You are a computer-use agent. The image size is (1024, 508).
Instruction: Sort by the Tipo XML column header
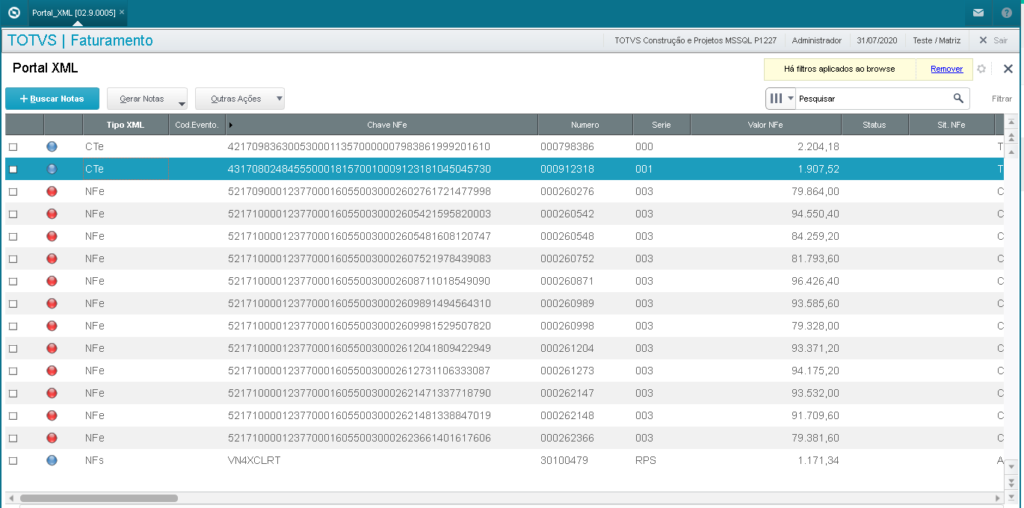click(x=125, y=125)
